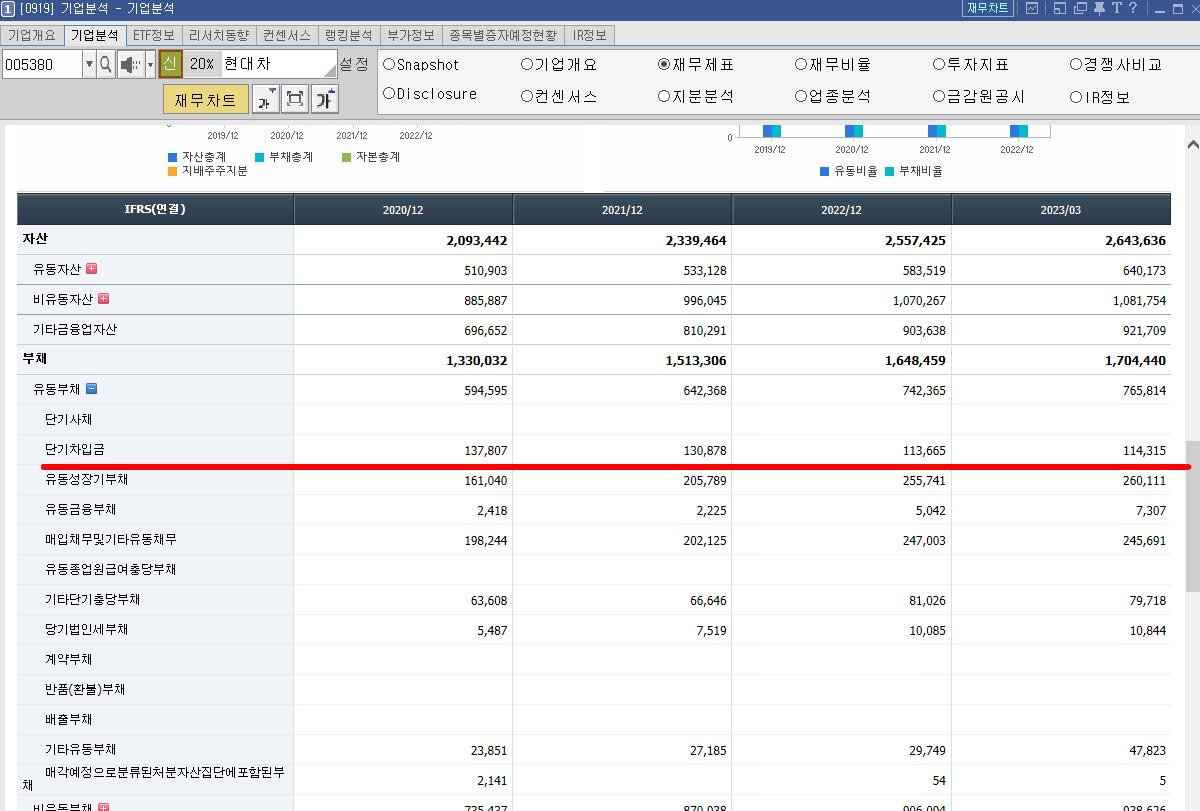The width and height of the screenshot is (1200, 811).
Task: Select the 지분분석 radio button
Action: [664, 96]
